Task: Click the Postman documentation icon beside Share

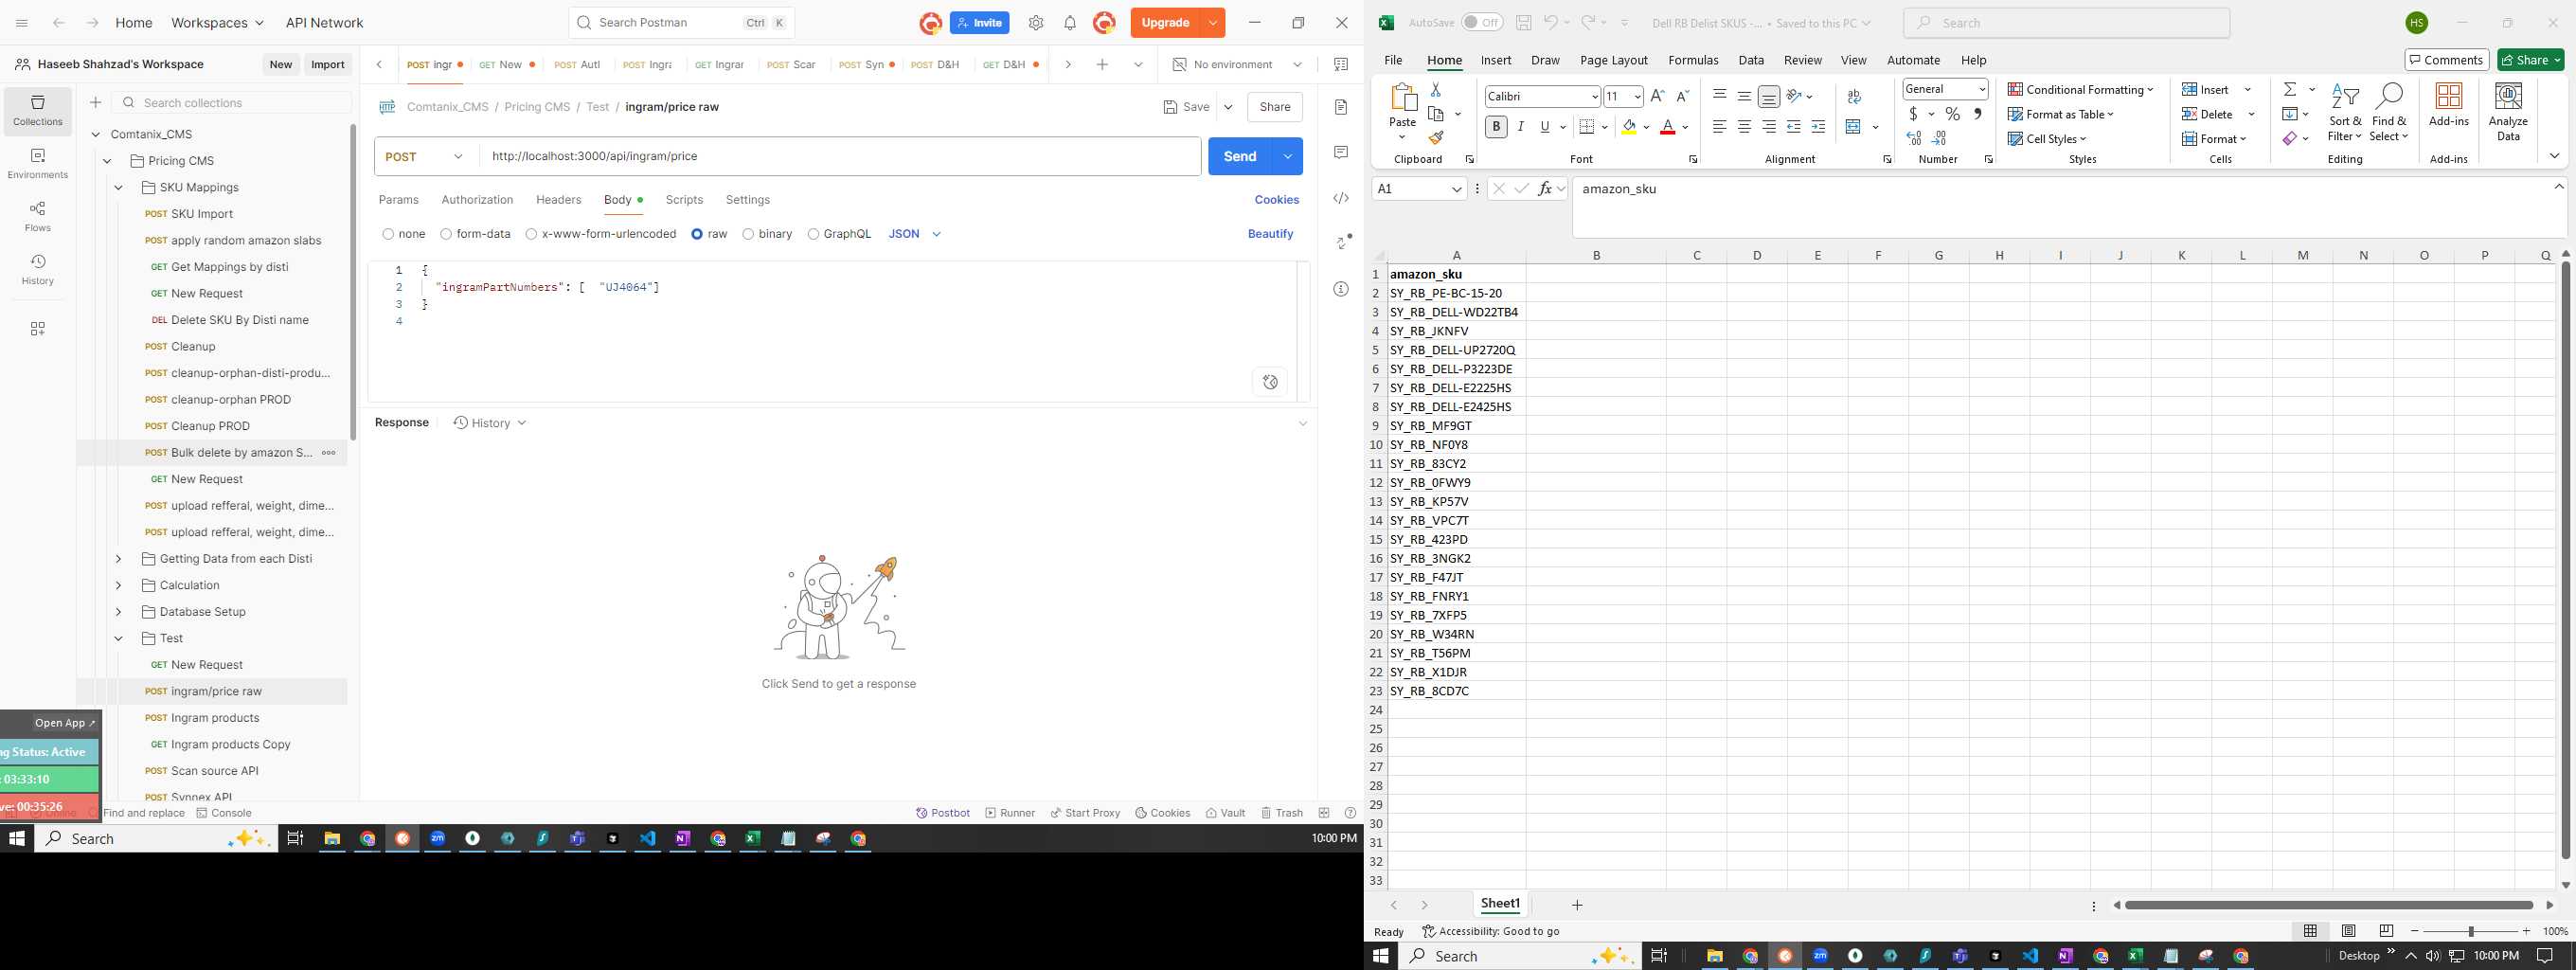Action: point(1342,107)
